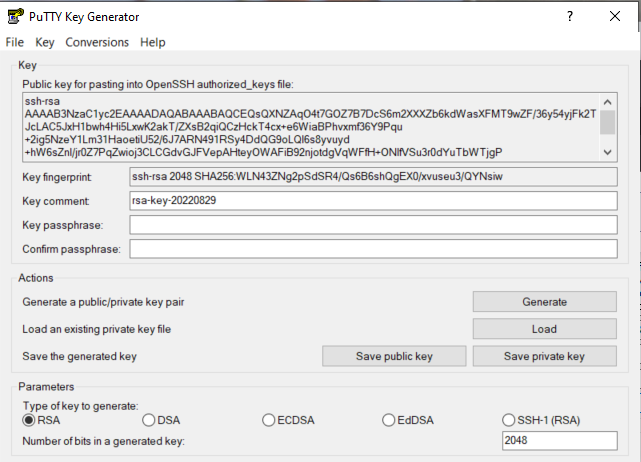Click the Confirm passphrase field
Image resolution: width=641 pixels, height=462 pixels.
click(373, 249)
